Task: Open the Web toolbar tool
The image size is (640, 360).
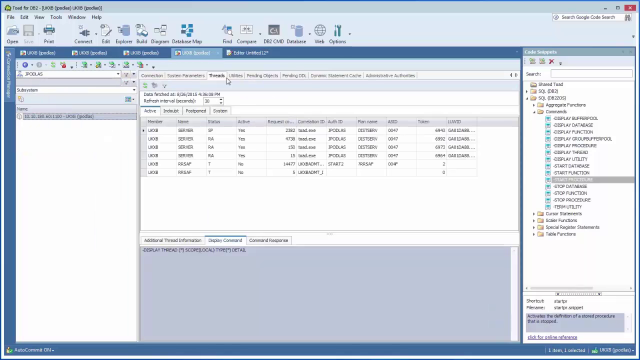Action: click(320, 34)
